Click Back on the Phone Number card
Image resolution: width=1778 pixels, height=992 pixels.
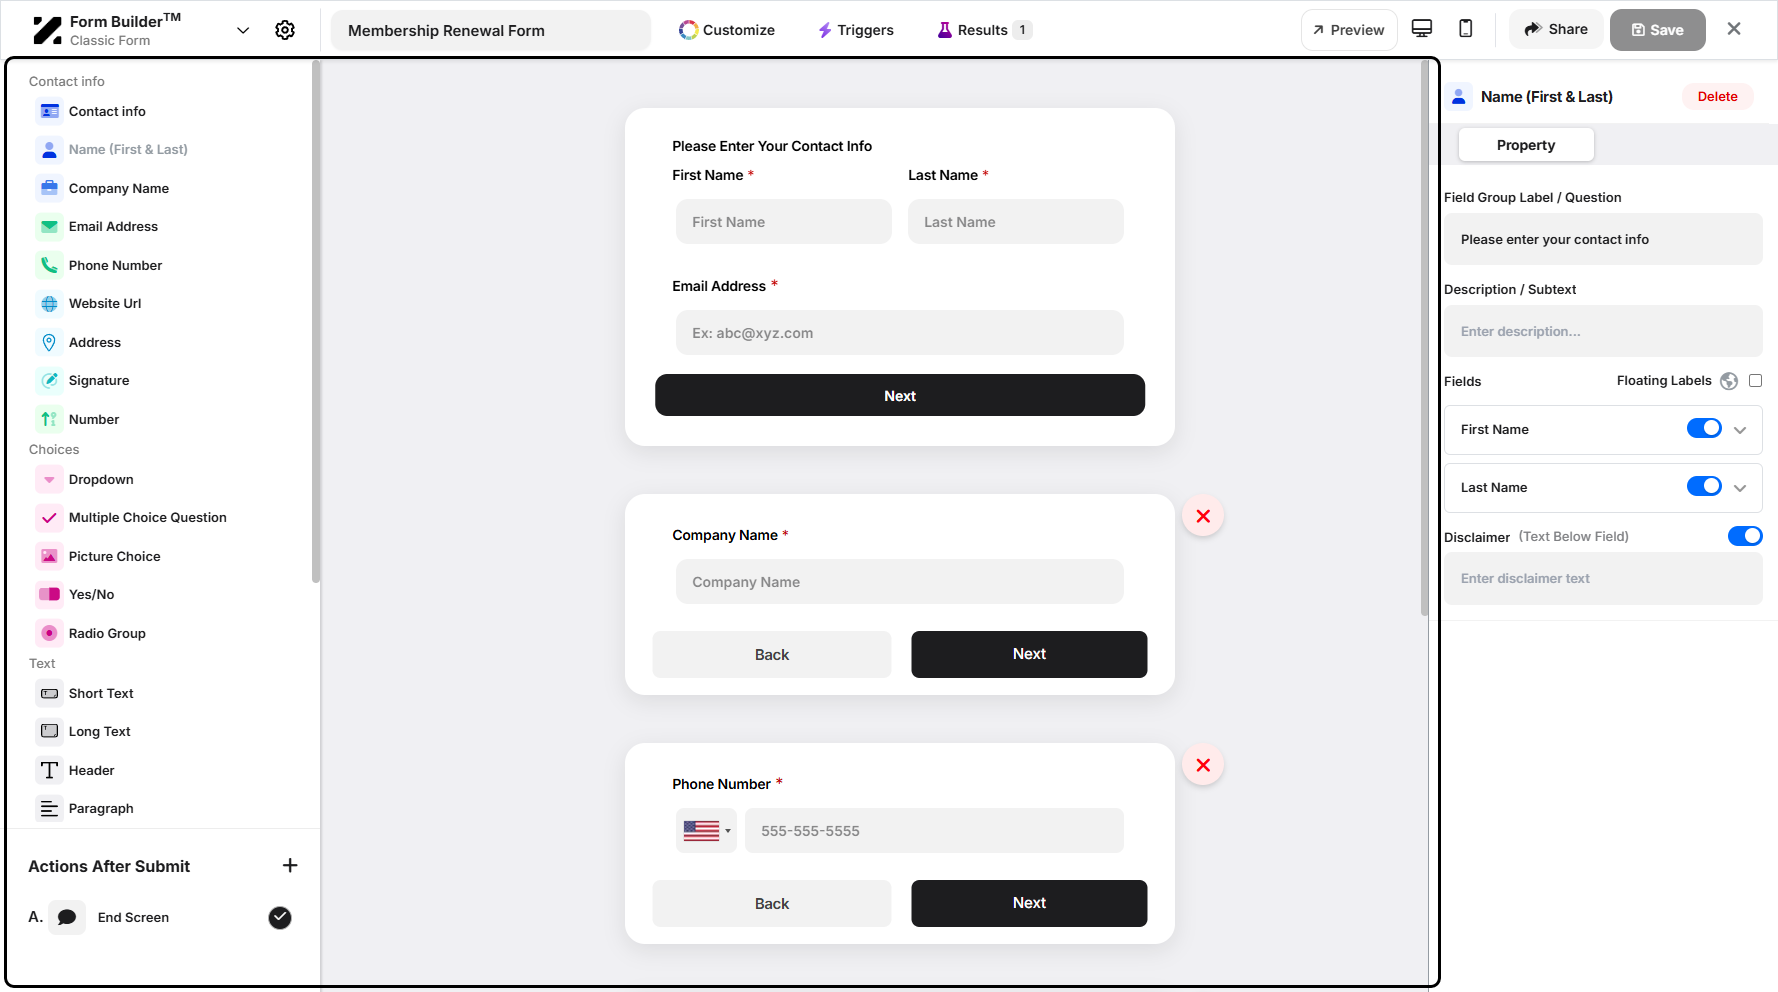(772, 903)
